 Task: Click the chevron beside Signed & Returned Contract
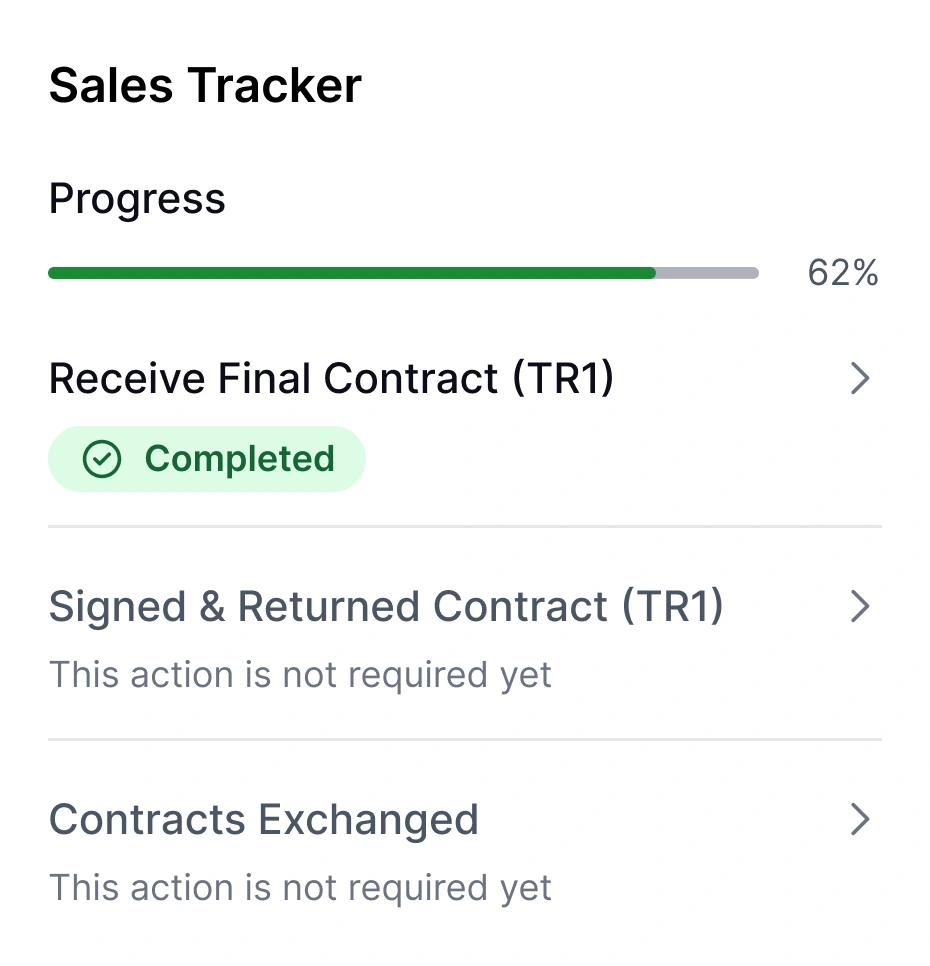coord(860,607)
